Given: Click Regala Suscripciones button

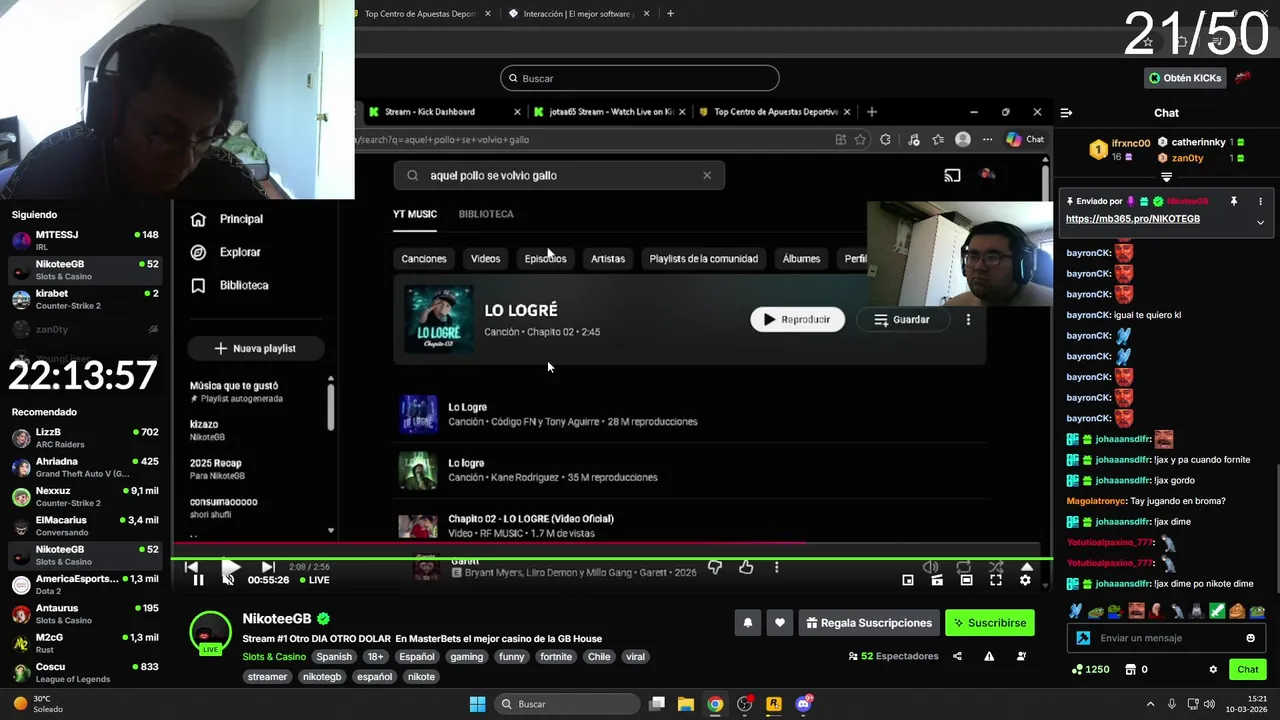Looking at the screenshot, I should point(869,623).
